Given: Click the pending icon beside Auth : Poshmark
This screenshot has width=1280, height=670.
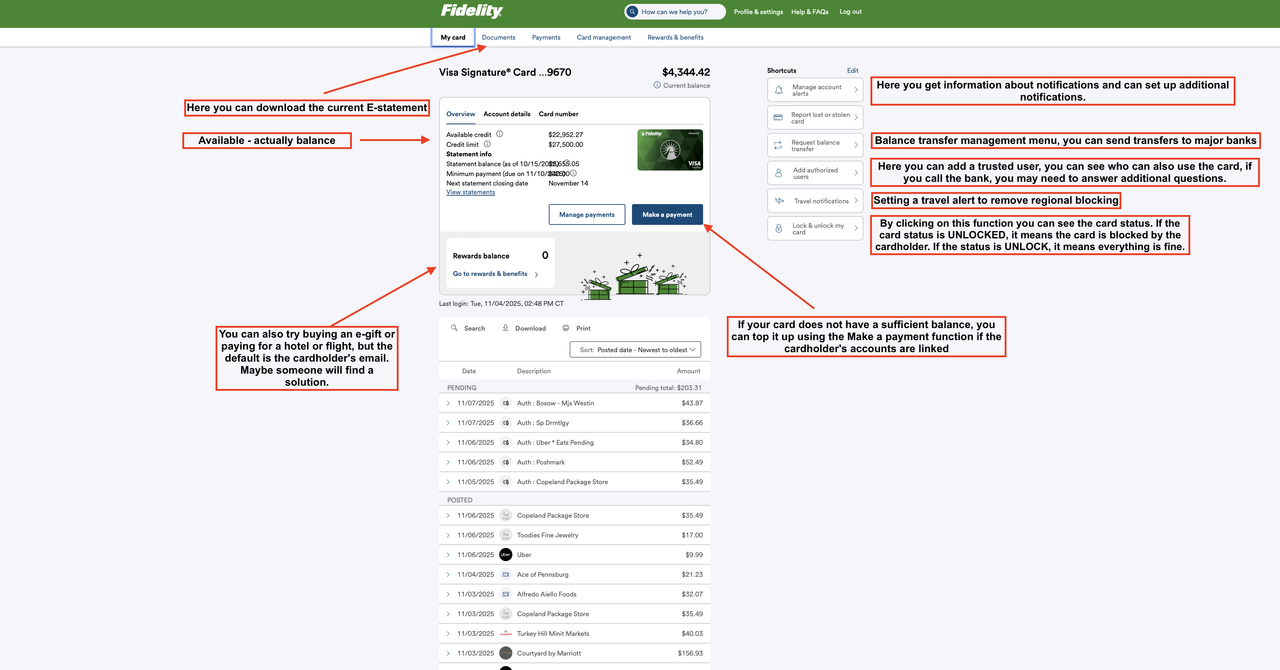Looking at the screenshot, I should tap(506, 463).
